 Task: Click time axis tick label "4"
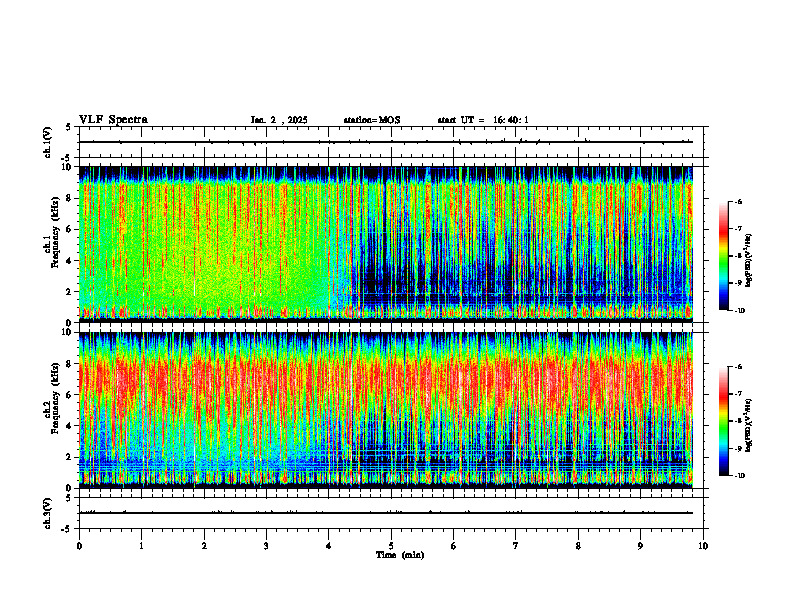[x=329, y=546]
